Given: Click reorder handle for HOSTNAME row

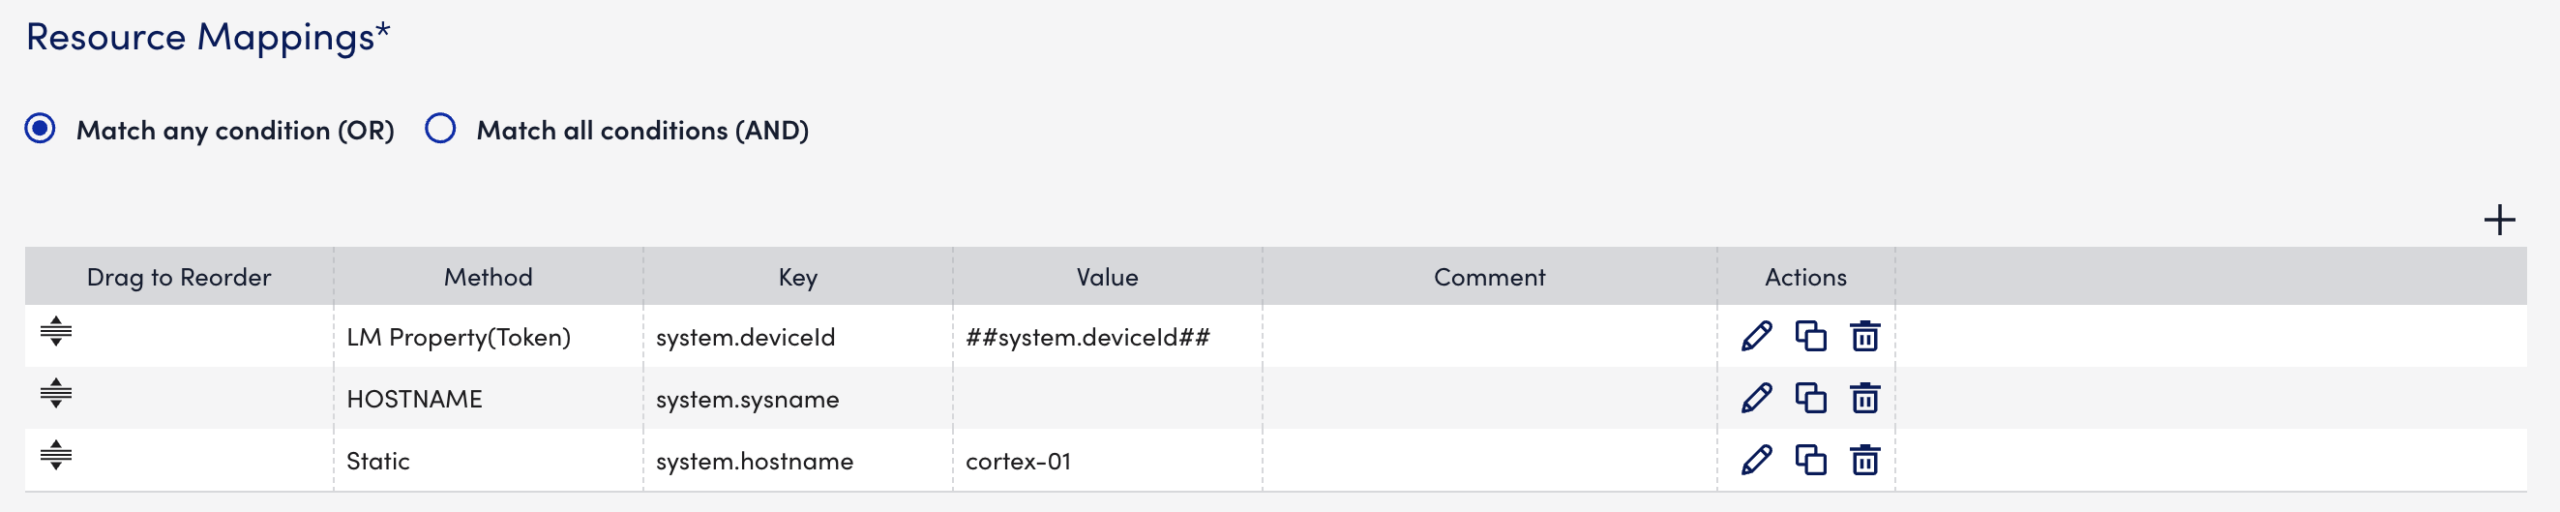Looking at the screenshot, I should point(56,393).
